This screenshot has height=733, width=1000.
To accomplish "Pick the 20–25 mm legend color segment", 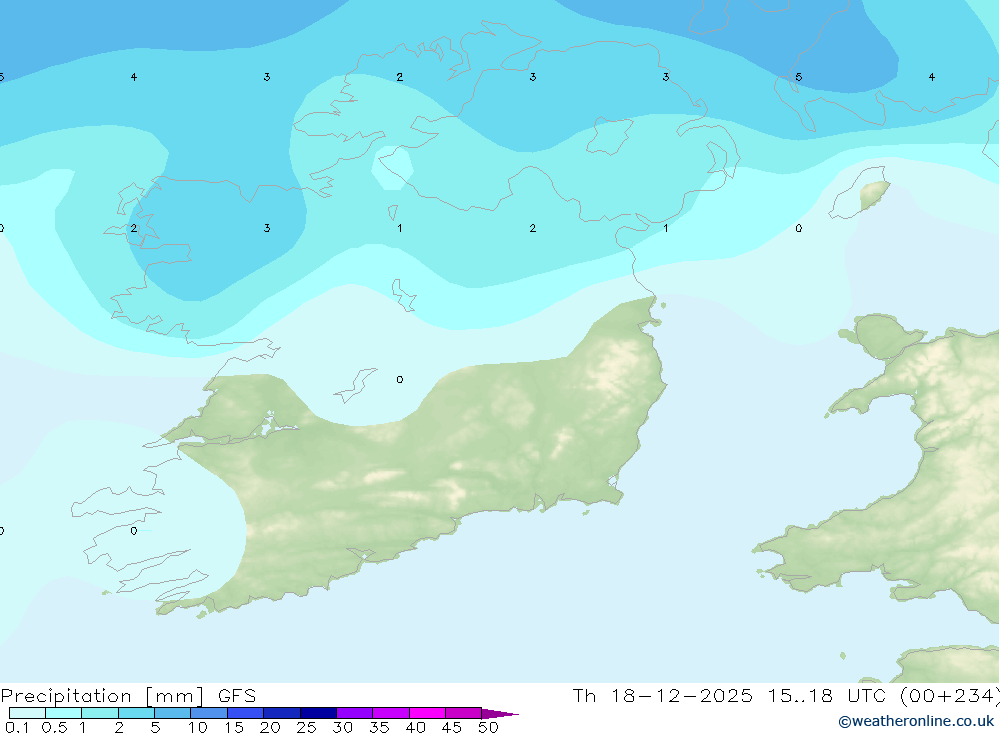I will tap(282, 713).
